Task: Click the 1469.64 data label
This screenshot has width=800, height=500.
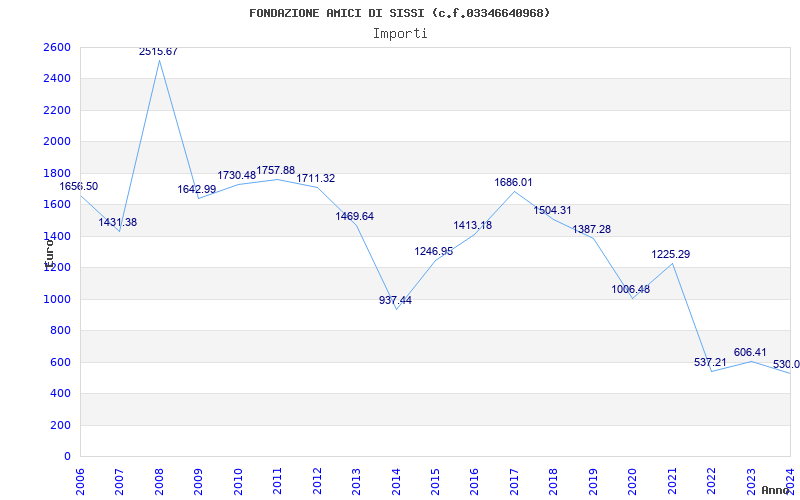Action: click(355, 216)
